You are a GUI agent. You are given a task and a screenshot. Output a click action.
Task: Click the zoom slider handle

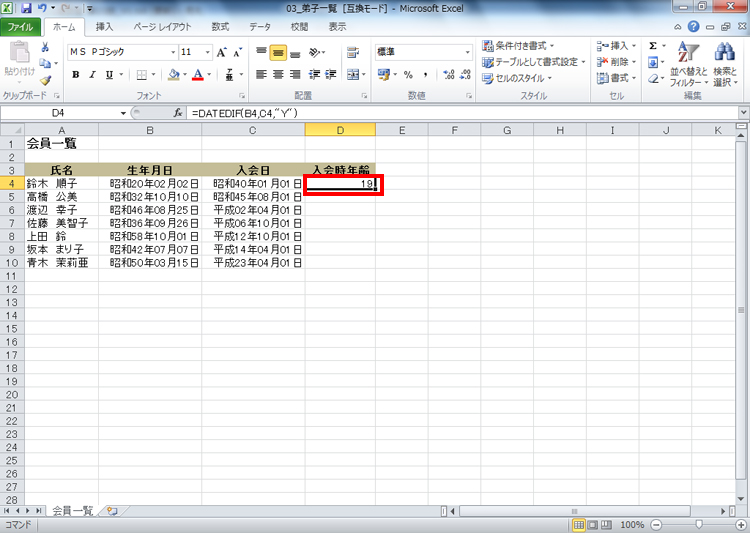[x=699, y=525]
